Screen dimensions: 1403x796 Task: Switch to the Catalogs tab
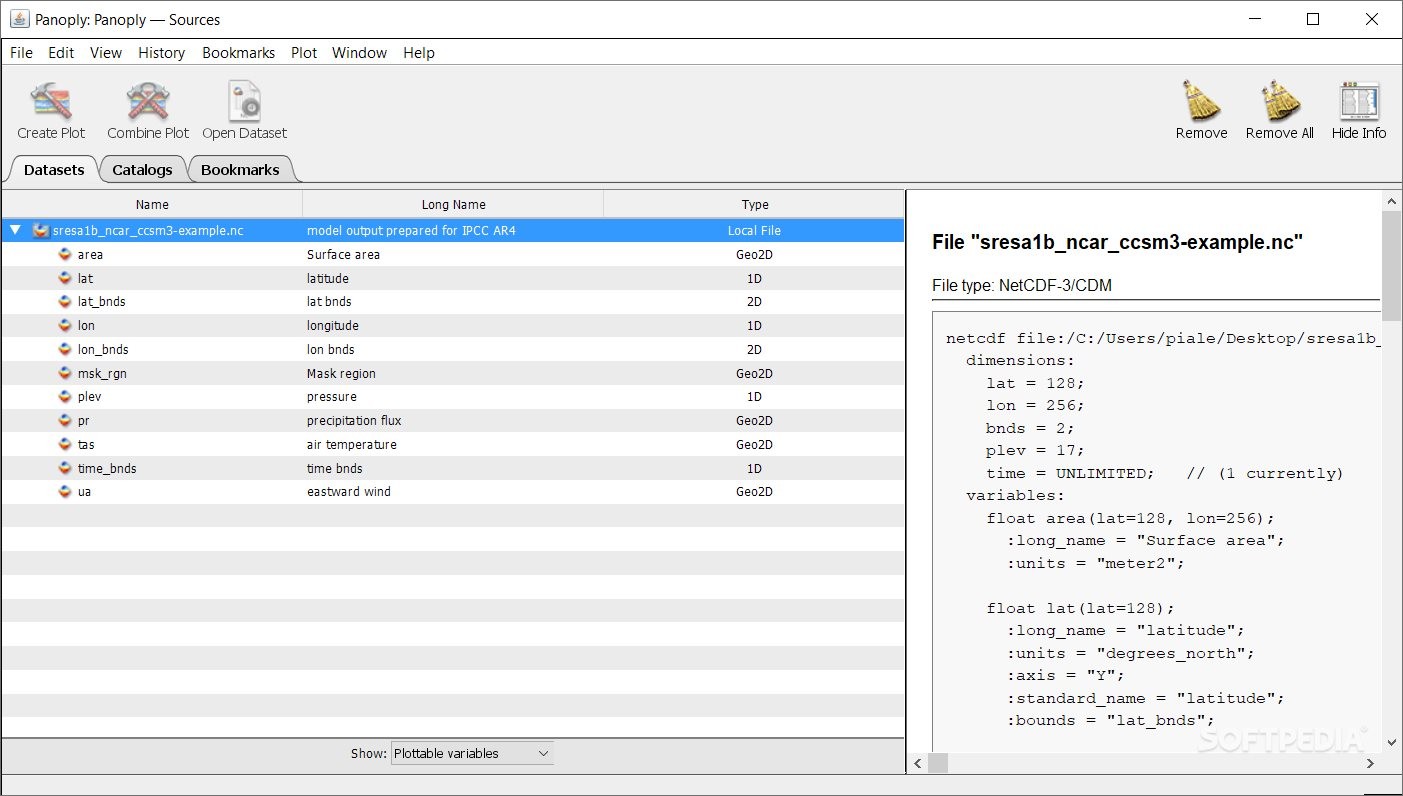pos(142,170)
